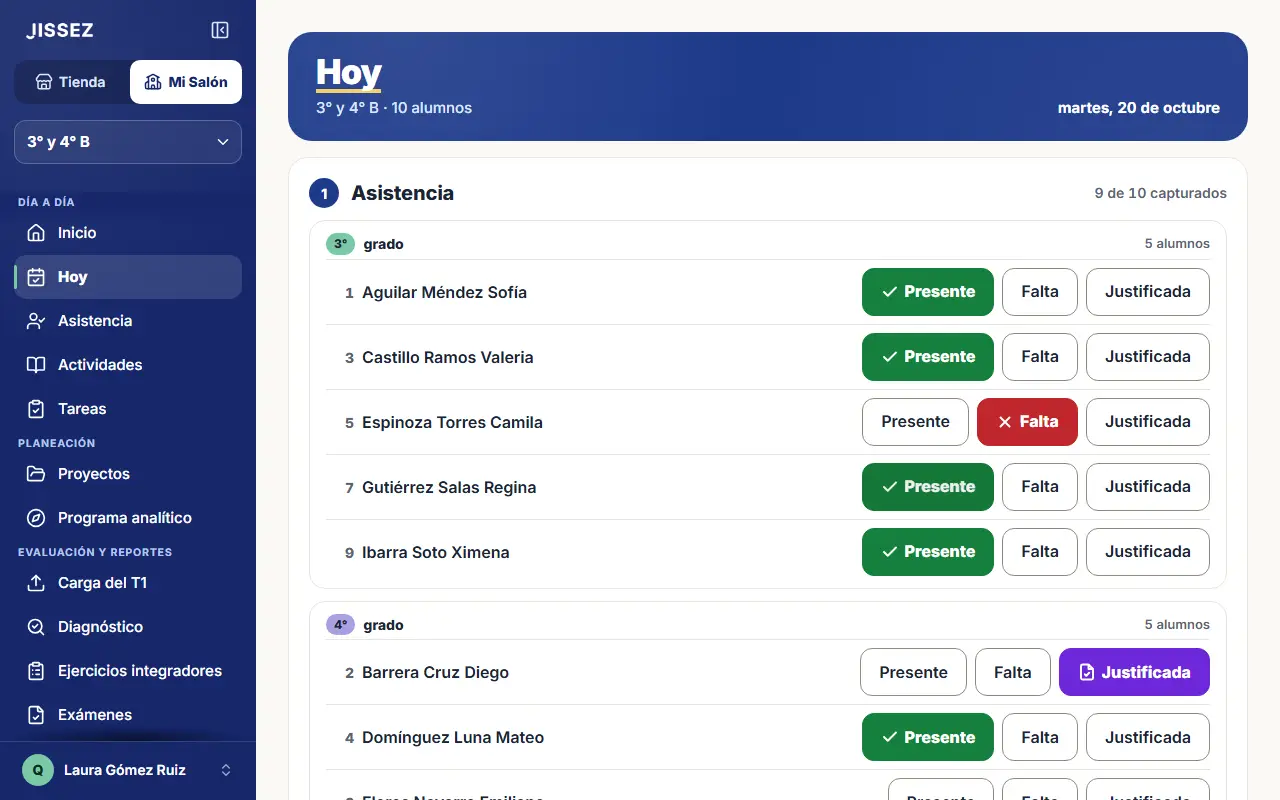Click the school icon in Mi Salón tab

click(153, 82)
